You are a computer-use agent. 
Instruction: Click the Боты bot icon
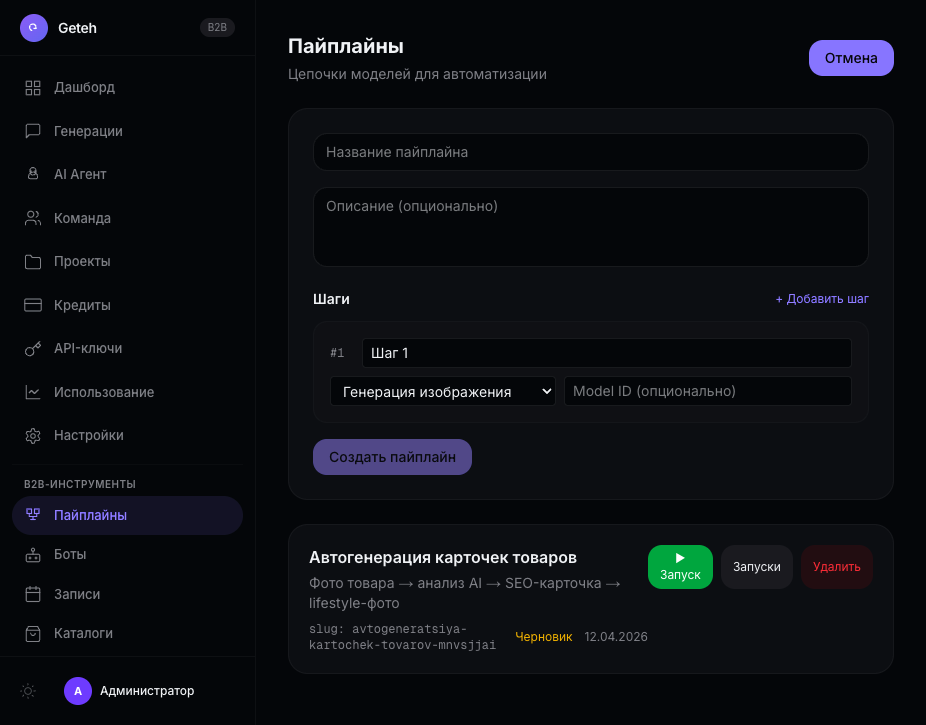(33, 554)
